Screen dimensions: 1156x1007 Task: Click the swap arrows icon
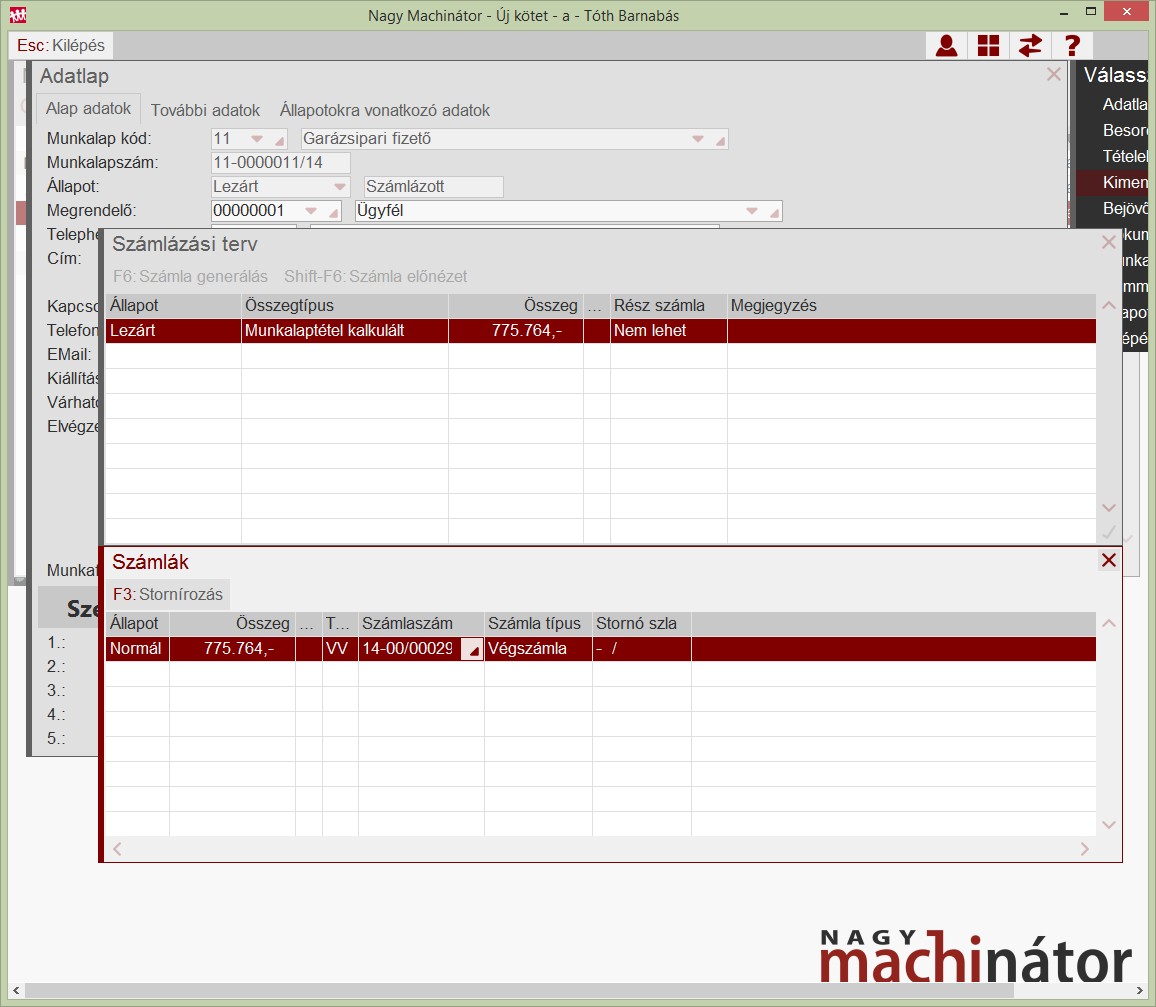[x=1030, y=46]
